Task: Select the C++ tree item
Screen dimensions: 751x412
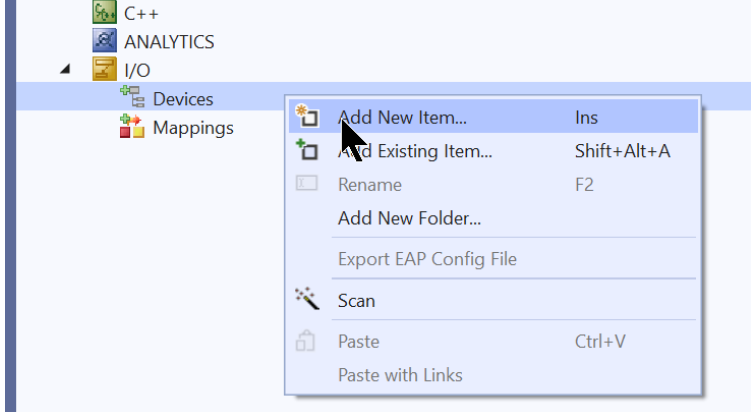Action: point(141,13)
